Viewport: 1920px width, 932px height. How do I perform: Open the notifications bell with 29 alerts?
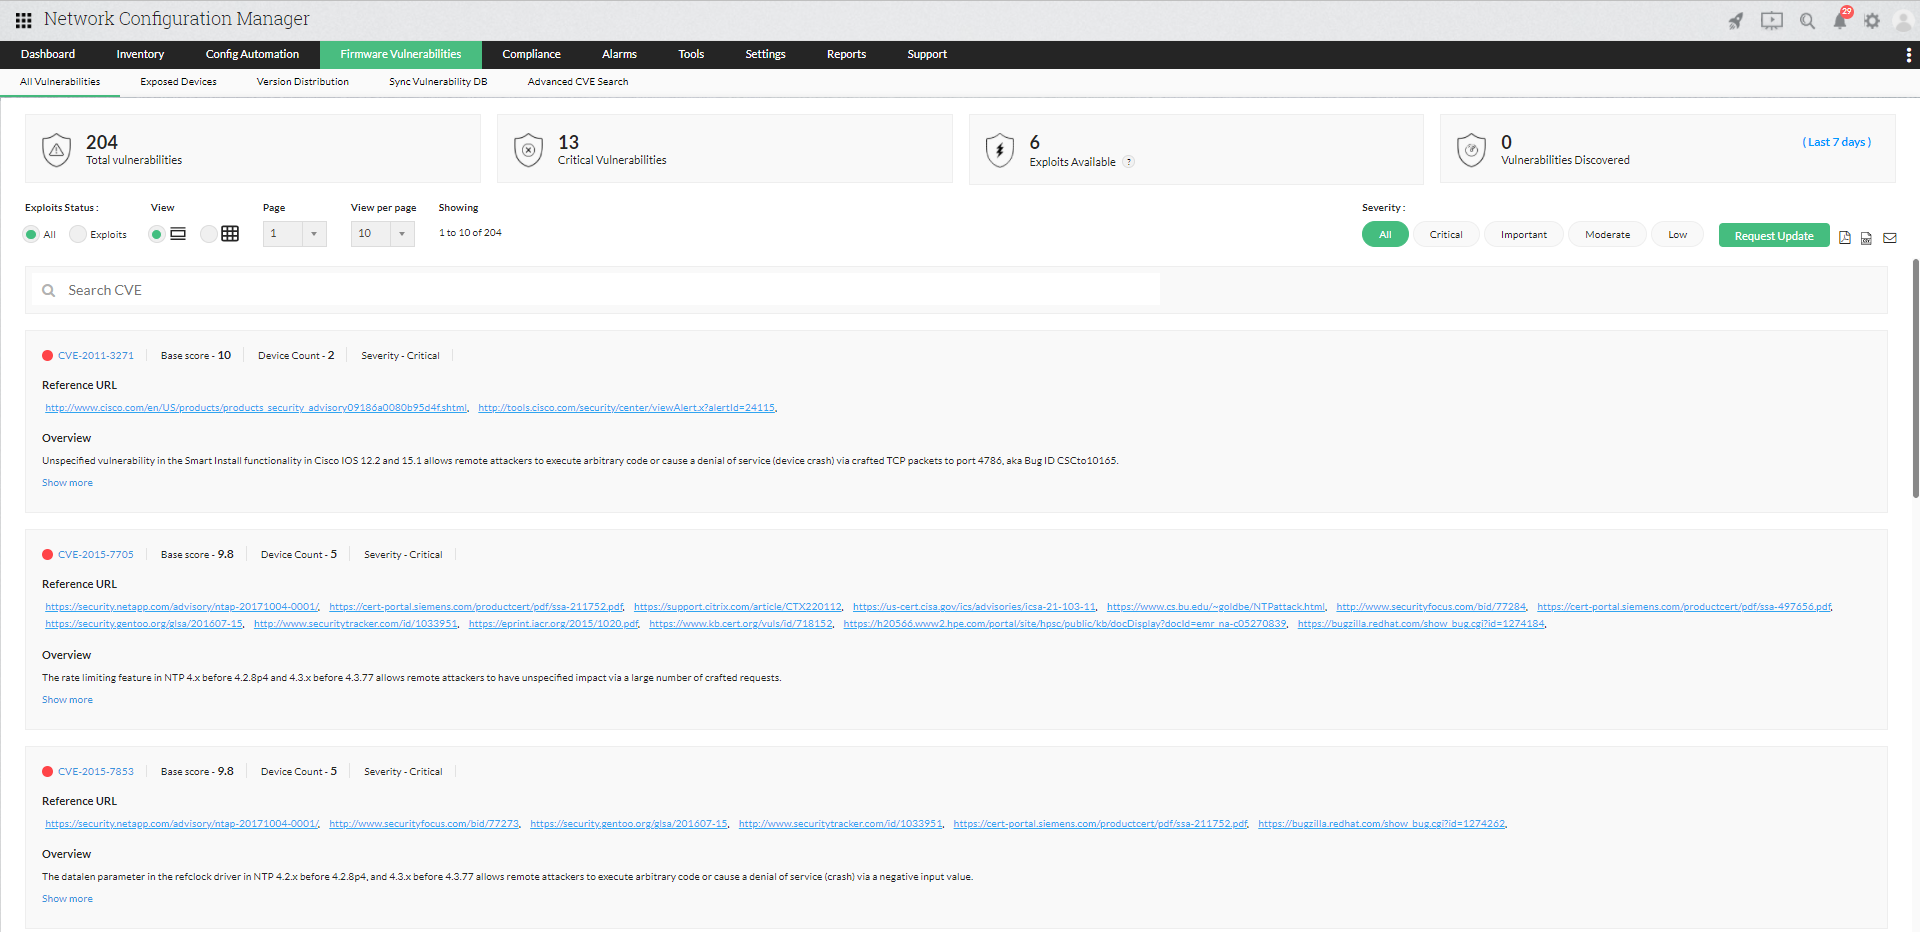[x=1840, y=20]
